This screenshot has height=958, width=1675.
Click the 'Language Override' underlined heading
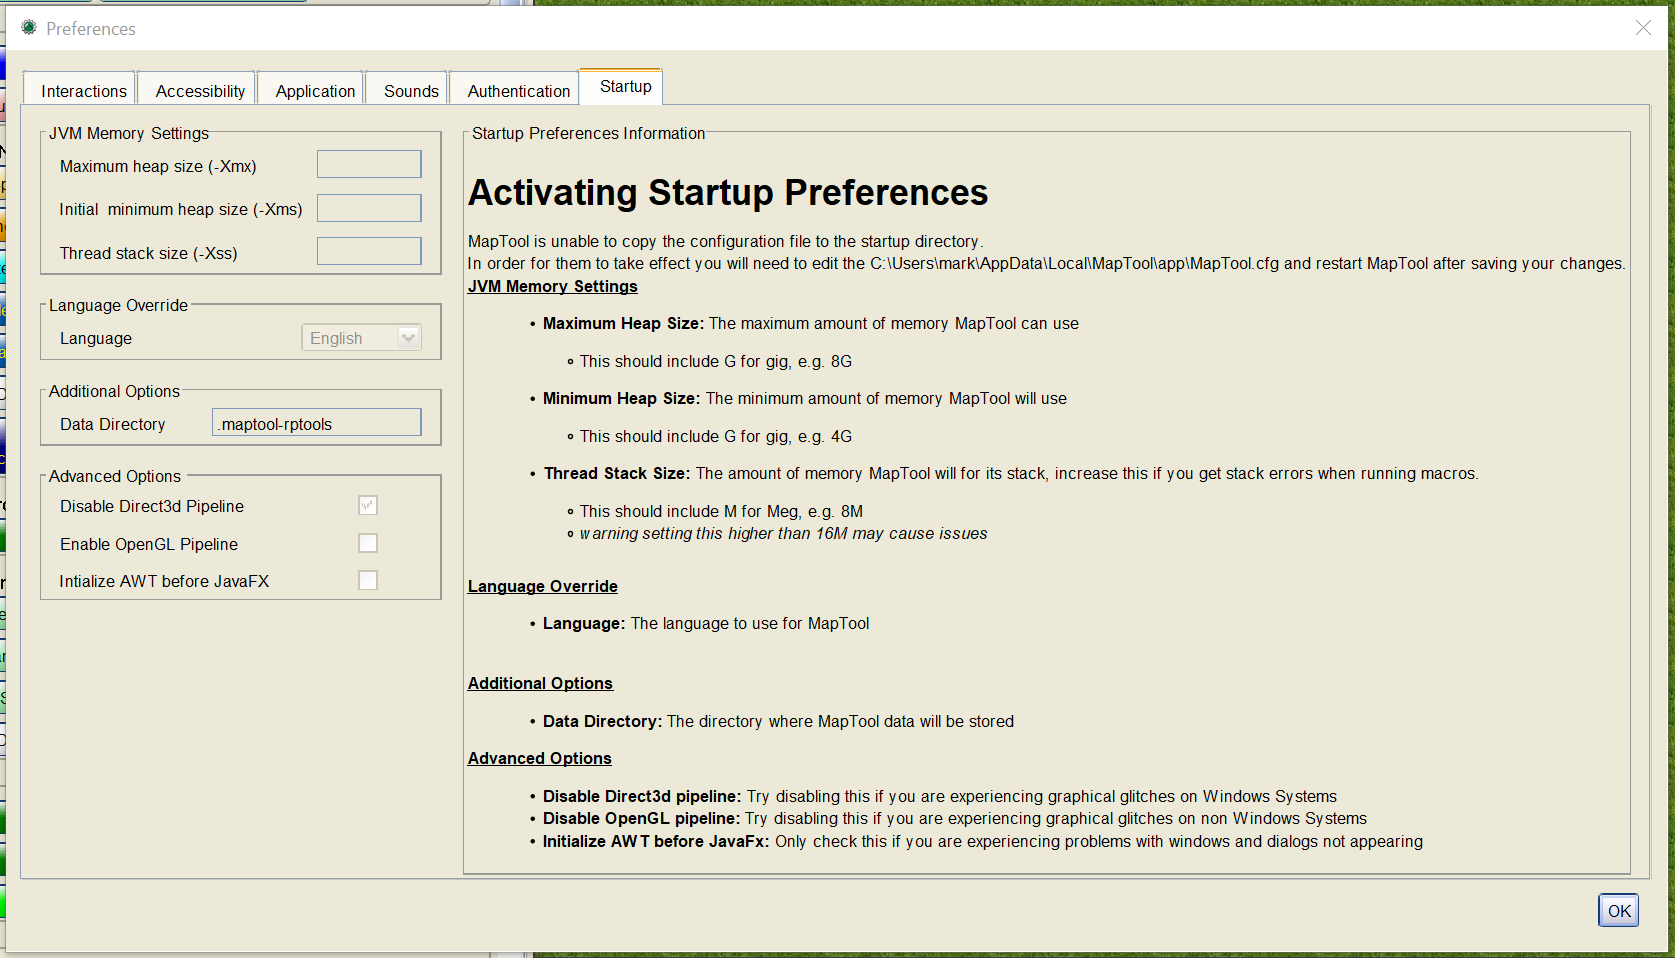[543, 586]
